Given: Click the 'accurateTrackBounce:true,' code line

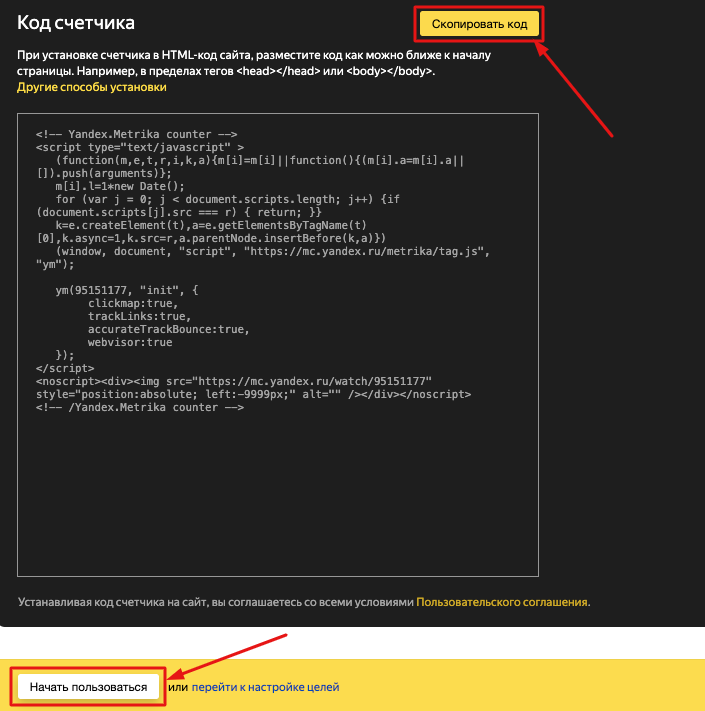Looking at the screenshot, I should click(169, 329).
